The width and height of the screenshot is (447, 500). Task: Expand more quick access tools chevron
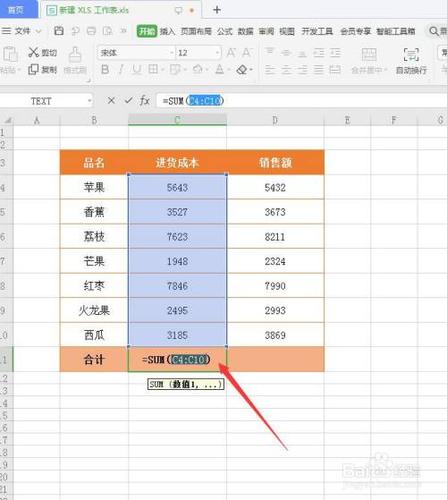[123, 31]
